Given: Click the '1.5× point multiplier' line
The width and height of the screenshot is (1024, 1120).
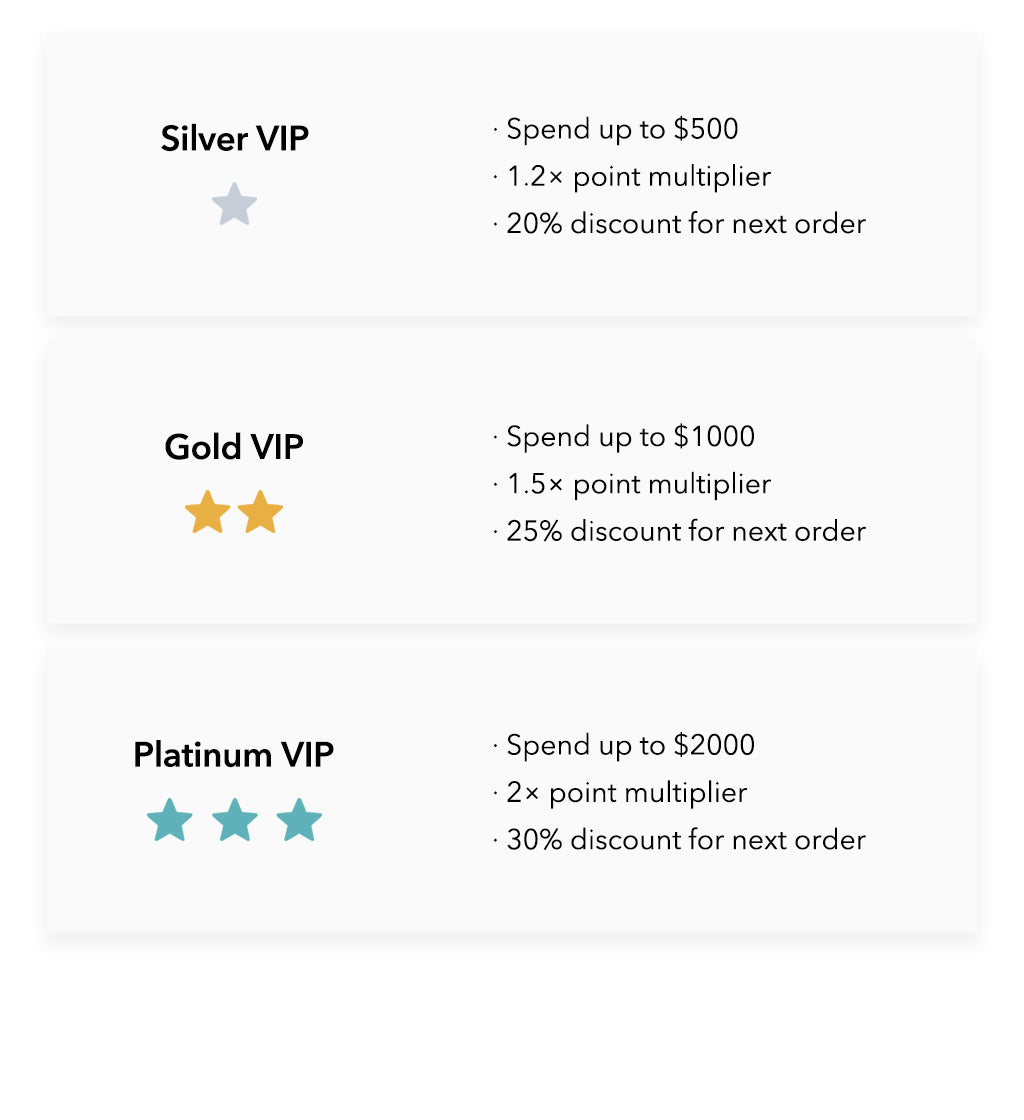Looking at the screenshot, I should pyautogui.click(x=638, y=484).
